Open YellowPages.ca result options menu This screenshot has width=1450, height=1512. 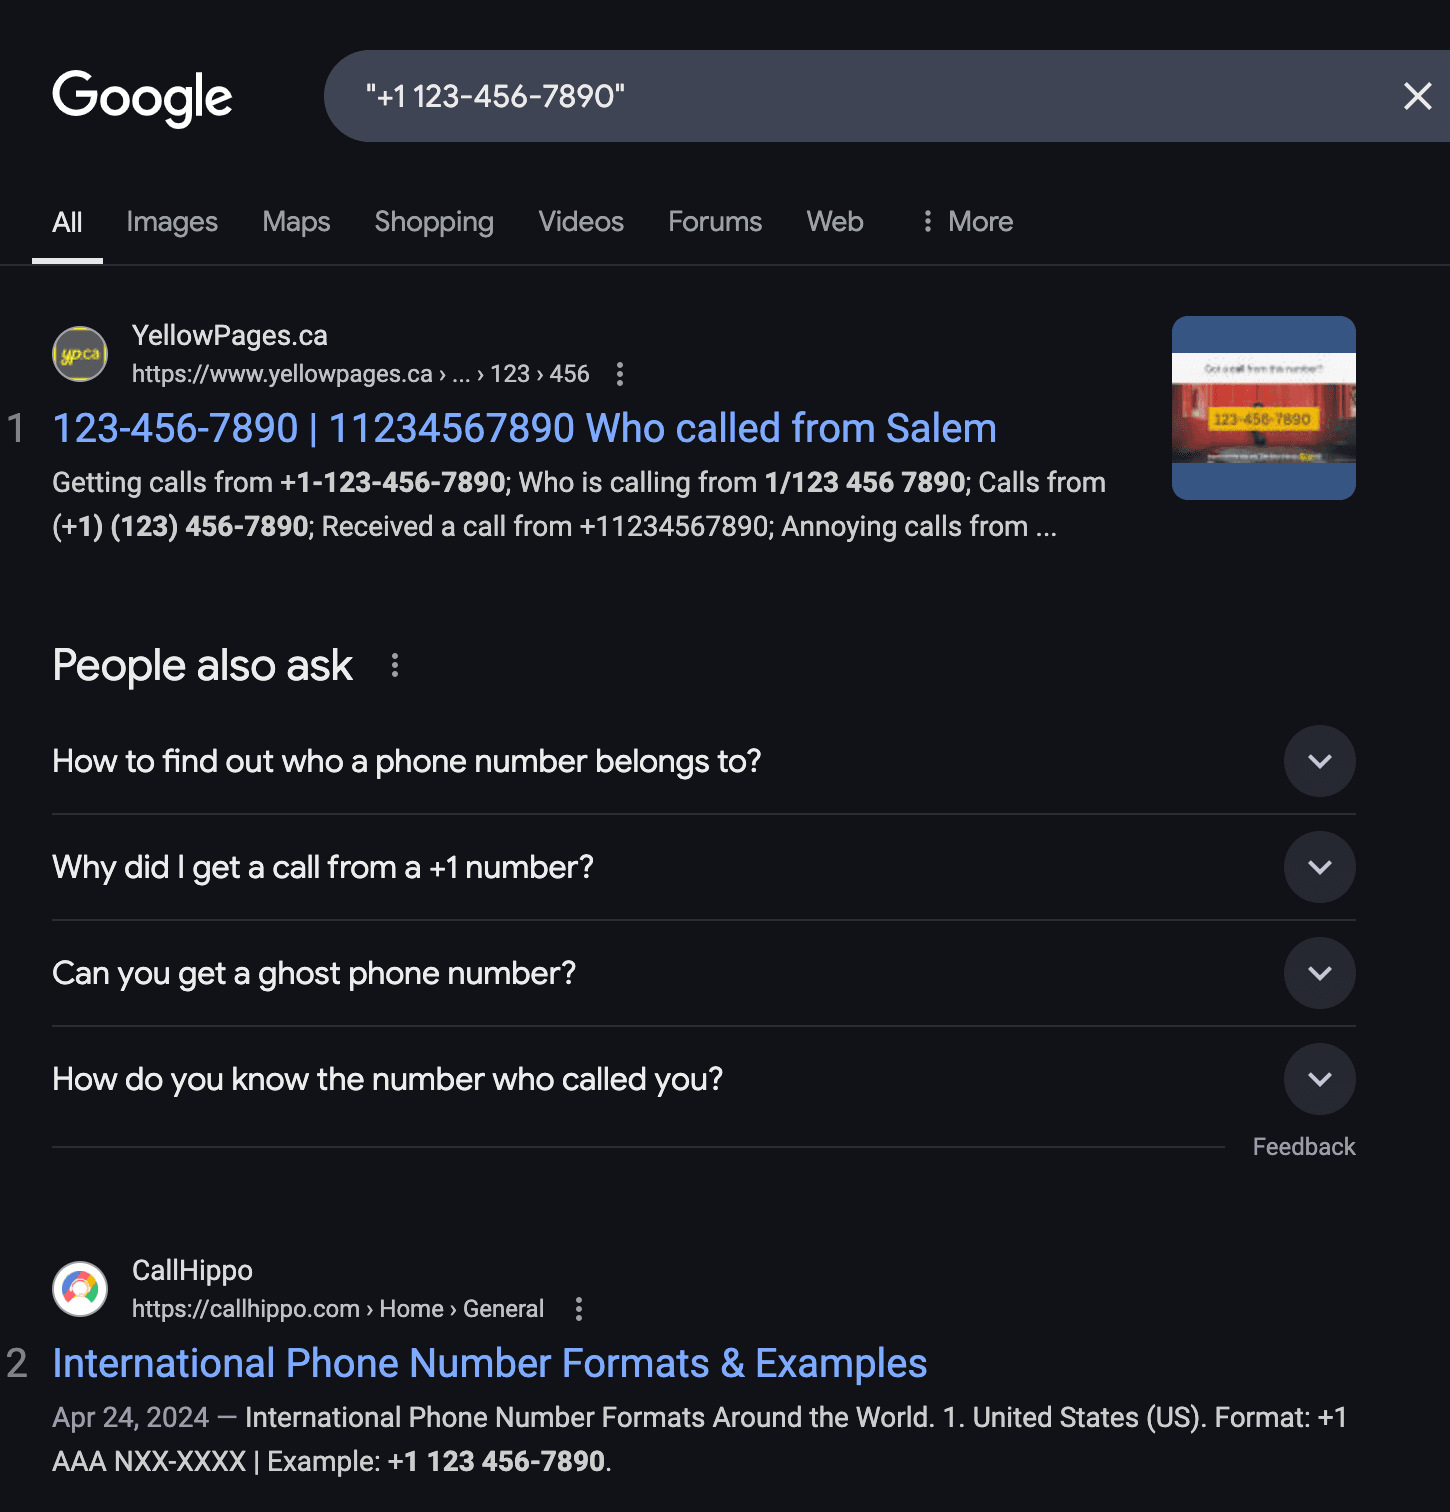pos(620,374)
